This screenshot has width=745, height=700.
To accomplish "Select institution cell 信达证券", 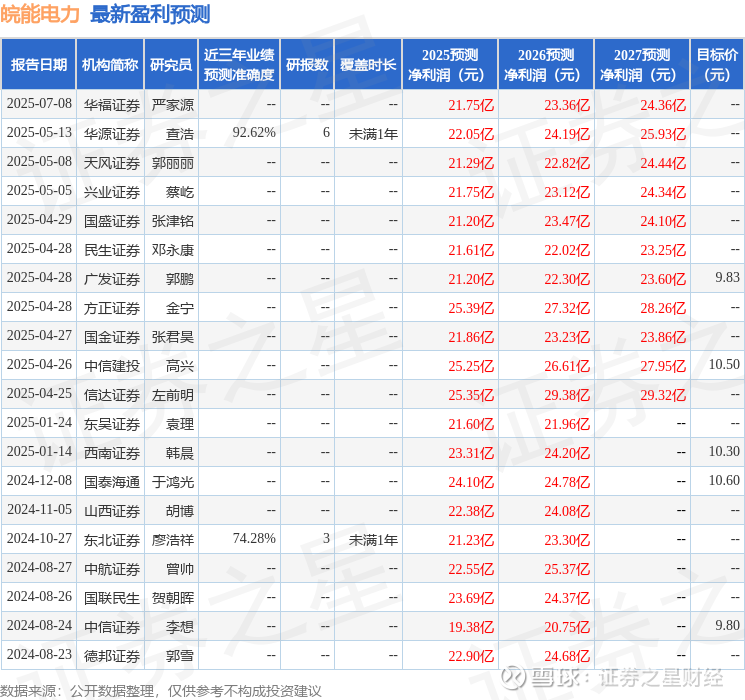I will tap(112, 395).
